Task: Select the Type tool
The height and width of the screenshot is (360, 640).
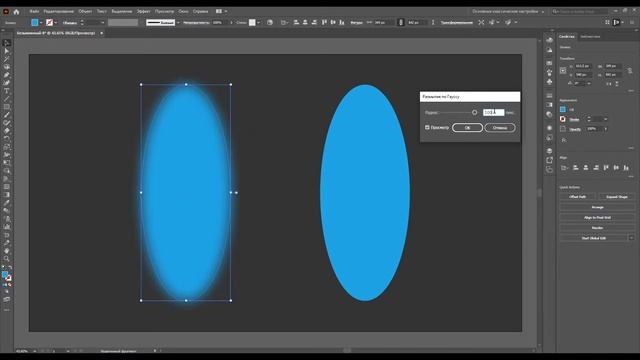Action: click(7, 91)
